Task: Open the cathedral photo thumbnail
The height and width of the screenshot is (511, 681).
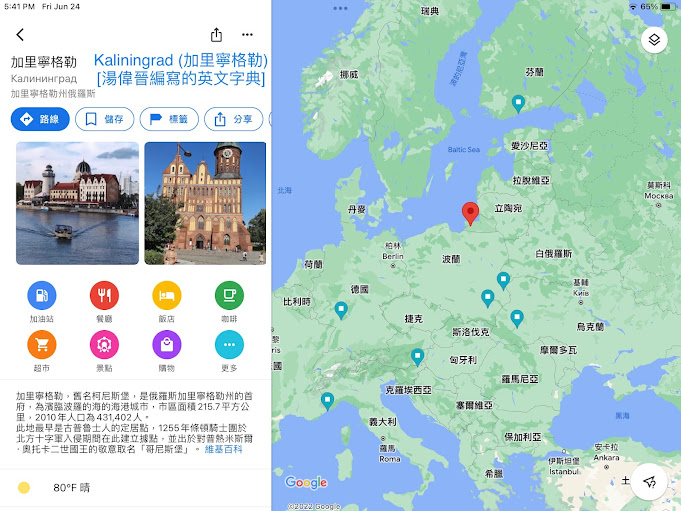Action: coord(205,203)
